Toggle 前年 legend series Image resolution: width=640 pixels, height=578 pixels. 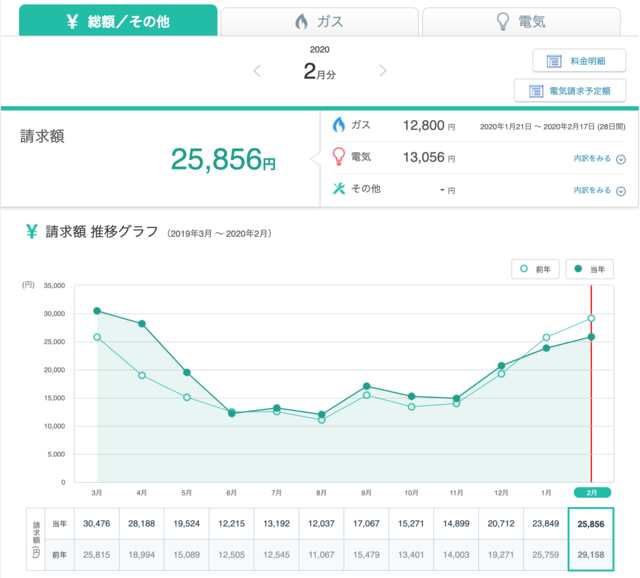pyautogui.click(x=535, y=269)
